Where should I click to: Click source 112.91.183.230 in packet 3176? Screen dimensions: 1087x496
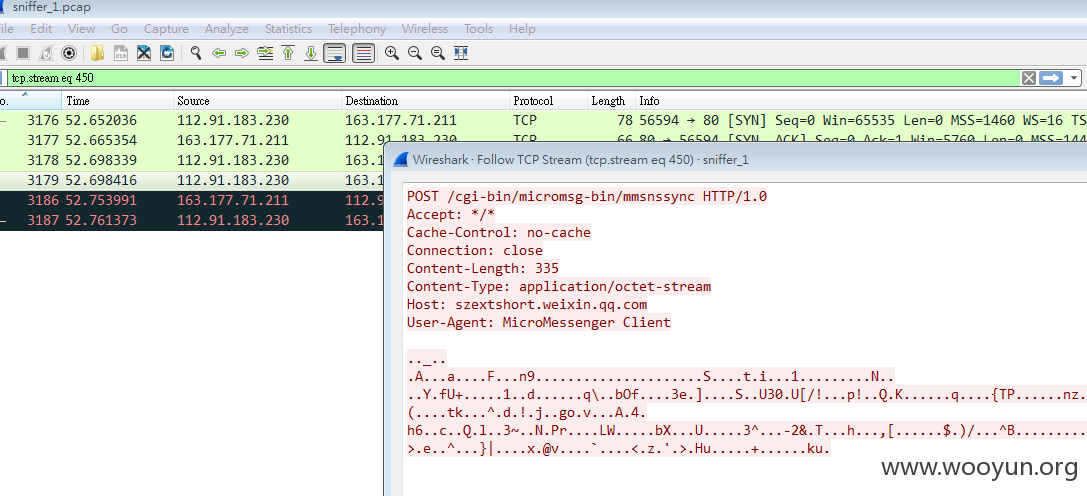pos(233,121)
